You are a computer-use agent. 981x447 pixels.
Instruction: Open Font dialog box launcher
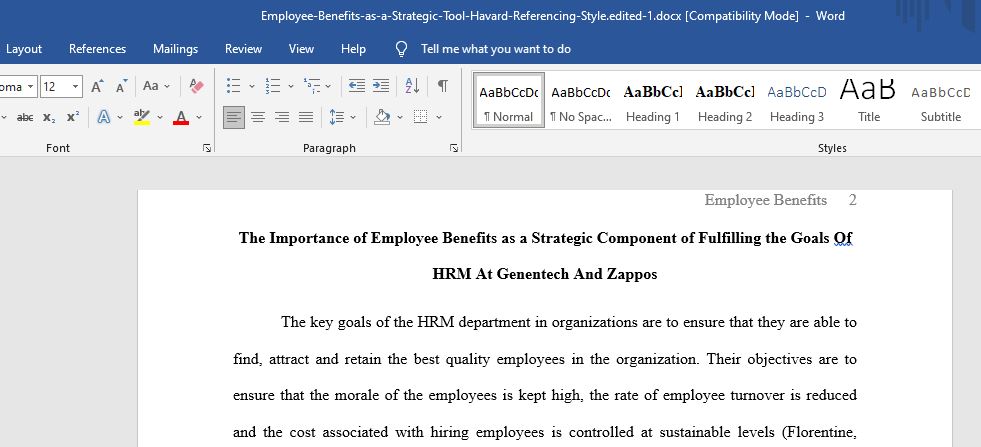coord(207,148)
